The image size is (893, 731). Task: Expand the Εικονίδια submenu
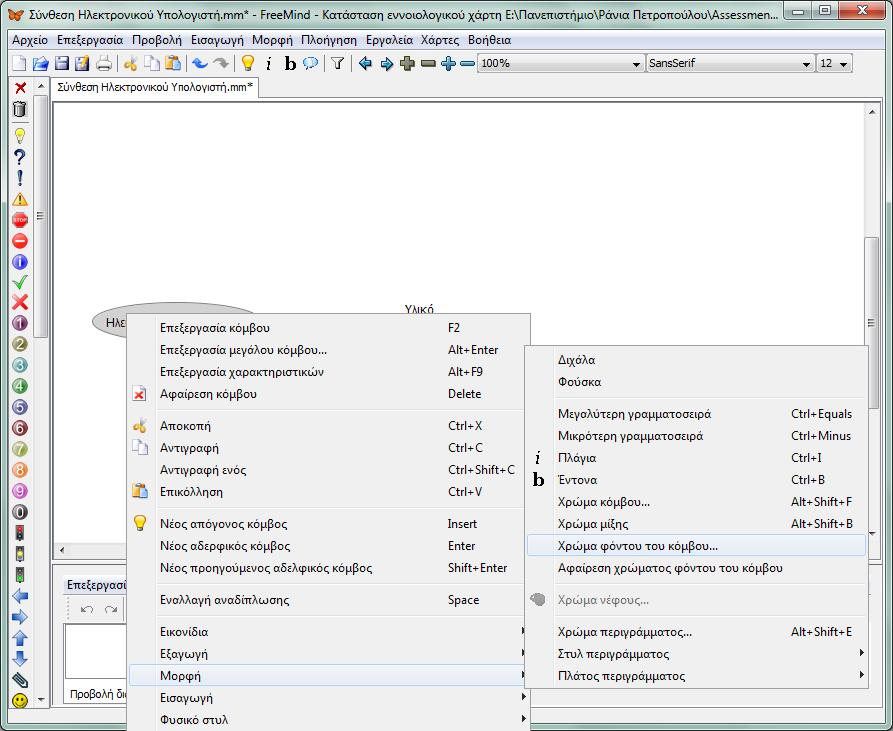pyautogui.click(x=326, y=631)
